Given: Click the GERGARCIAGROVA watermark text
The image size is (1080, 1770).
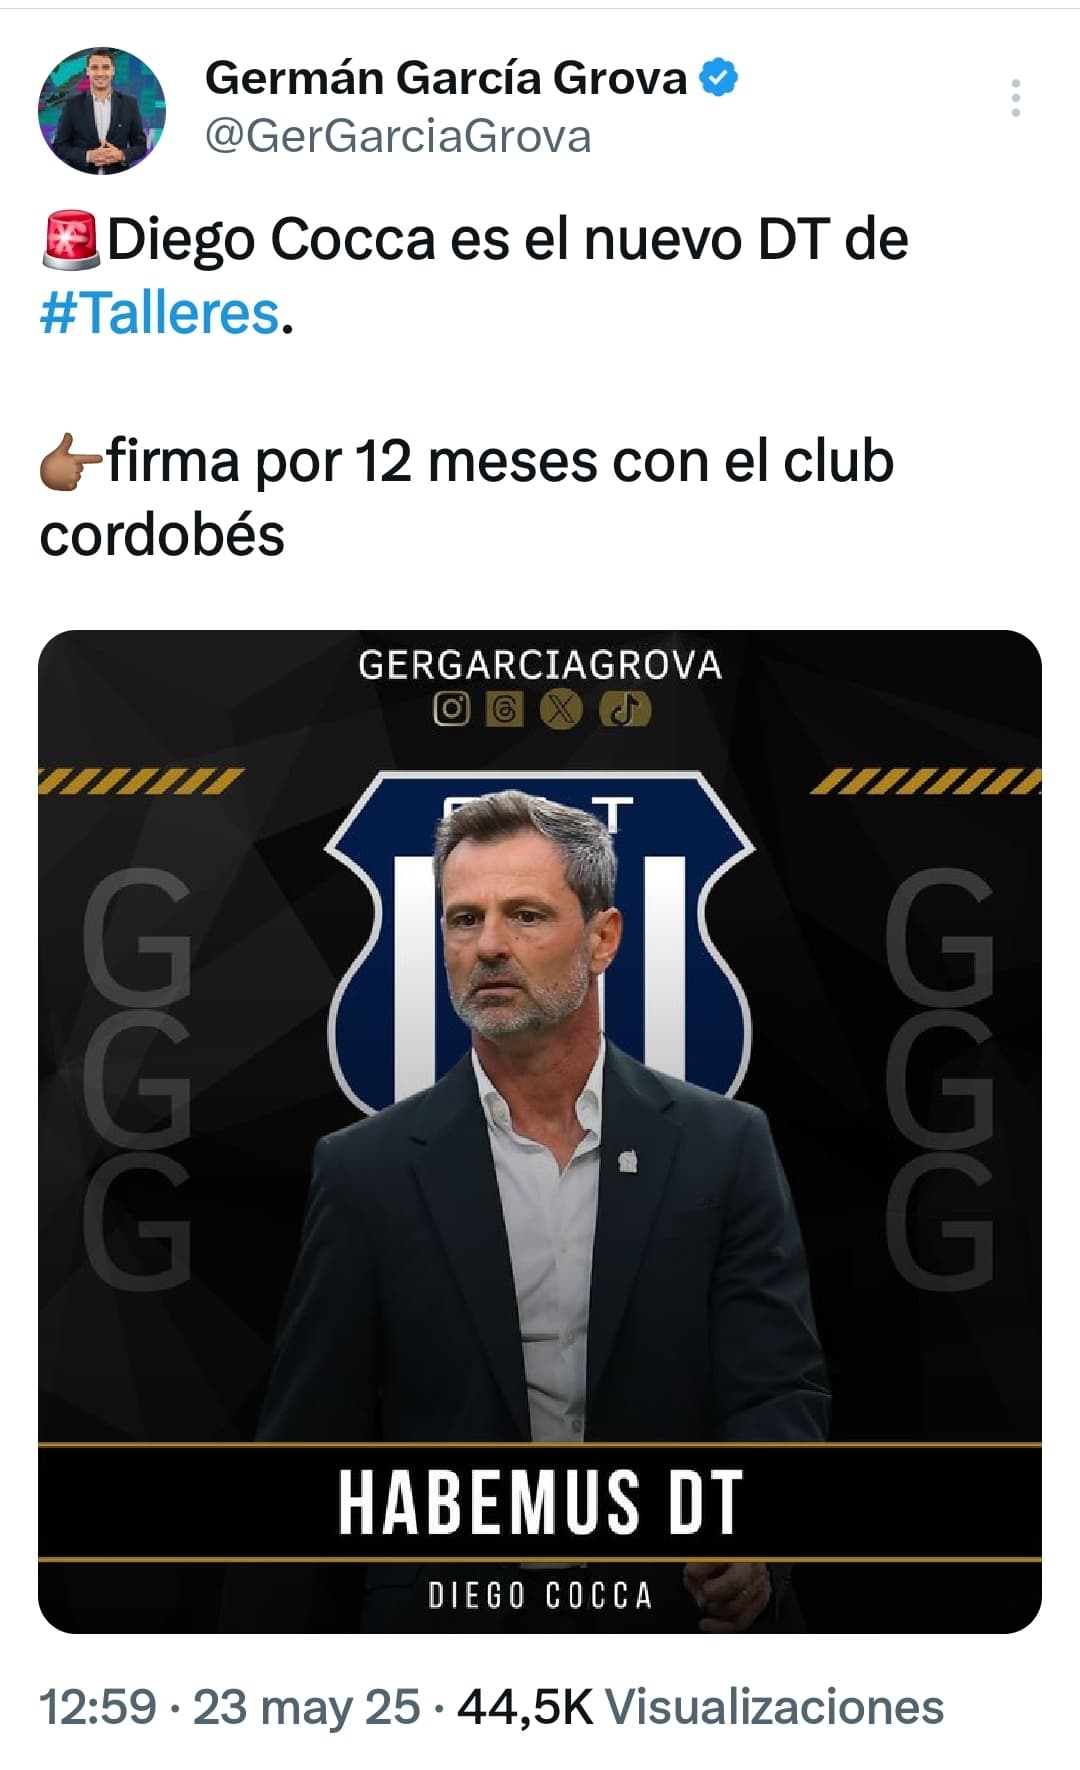Looking at the screenshot, I should pyautogui.click(x=540, y=665).
